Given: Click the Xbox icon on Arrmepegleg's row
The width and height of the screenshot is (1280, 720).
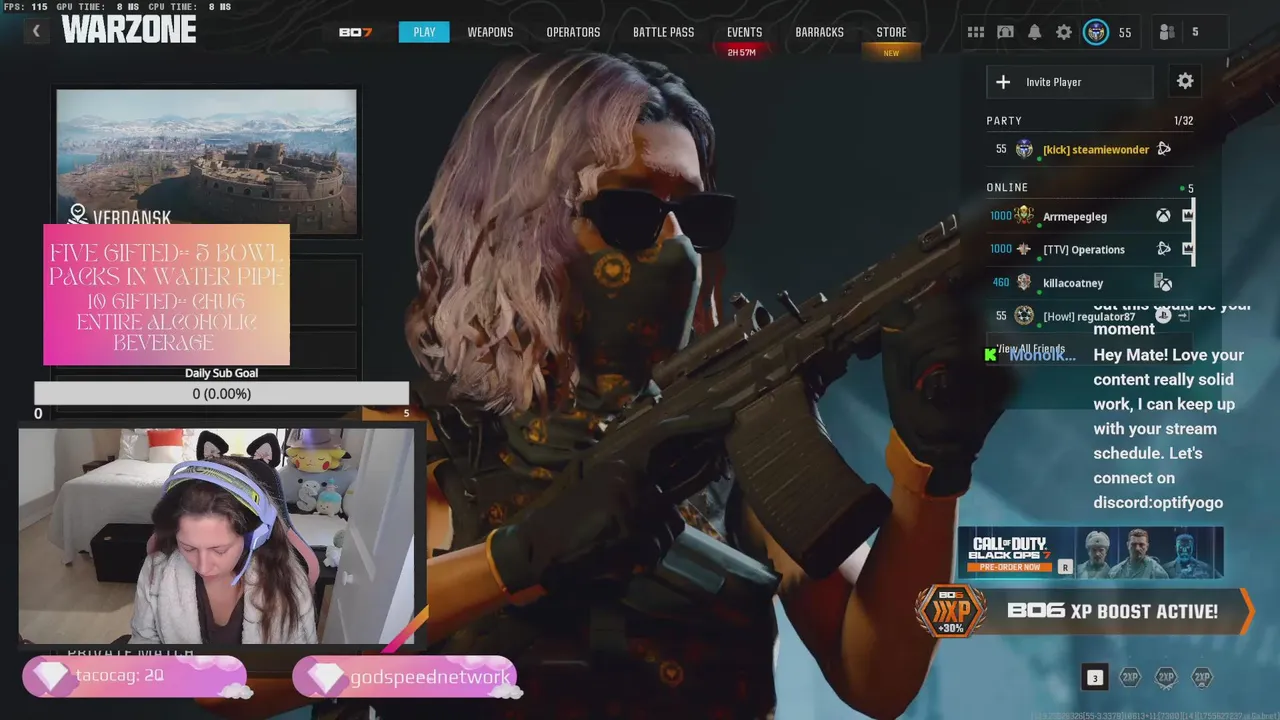Looking at the screenshot, I should tap(1163, 216).
